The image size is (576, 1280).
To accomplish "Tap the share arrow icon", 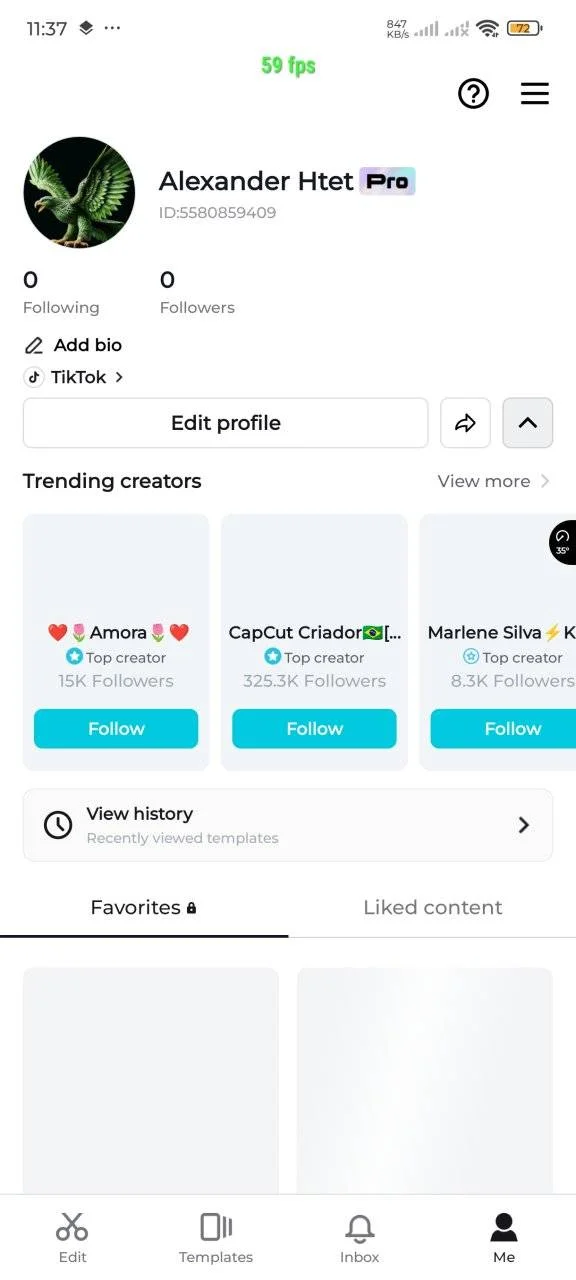I will click(x=465, y=423).
